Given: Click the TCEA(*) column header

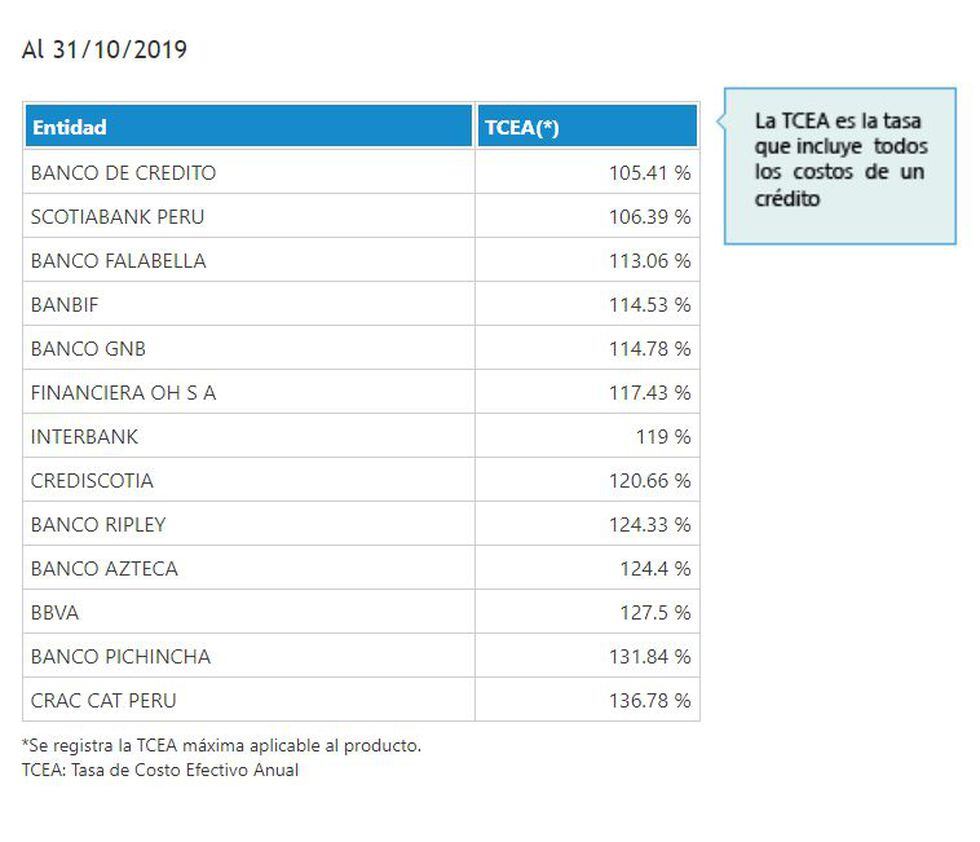Looking at the screenshot, I should click(x=521, y=127).
